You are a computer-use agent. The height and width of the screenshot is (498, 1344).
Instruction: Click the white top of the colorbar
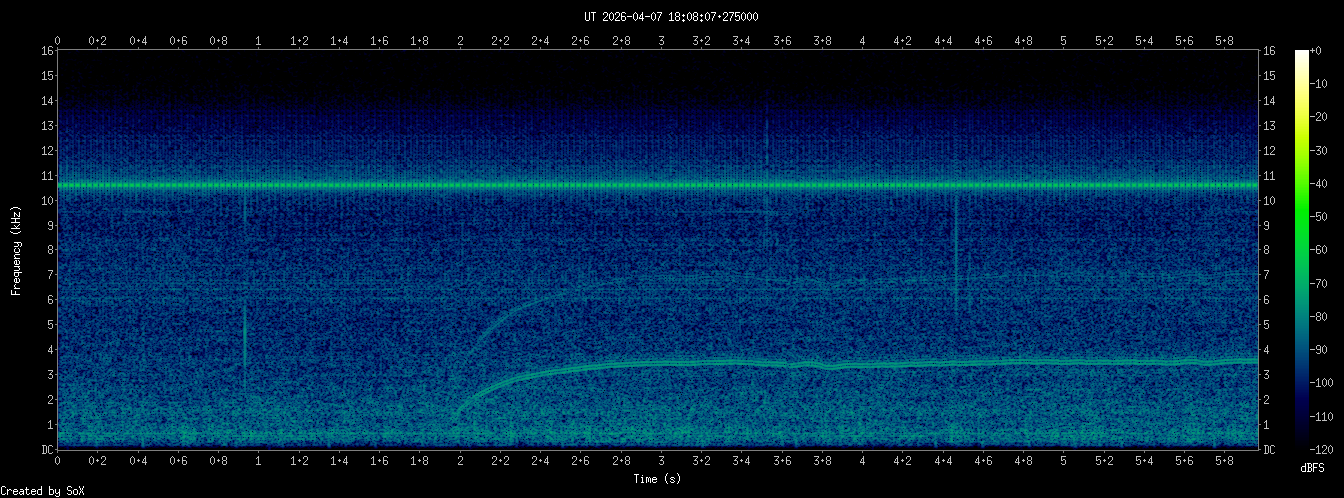1301,54
